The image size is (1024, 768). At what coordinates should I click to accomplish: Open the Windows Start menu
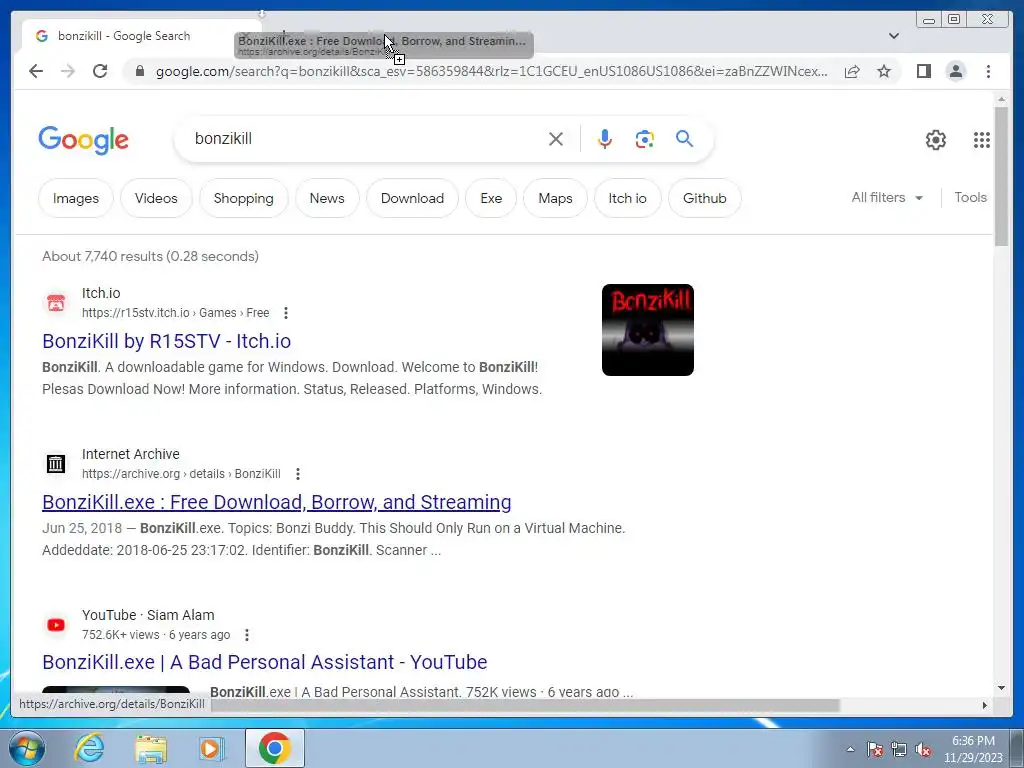[x=26, y=748]
